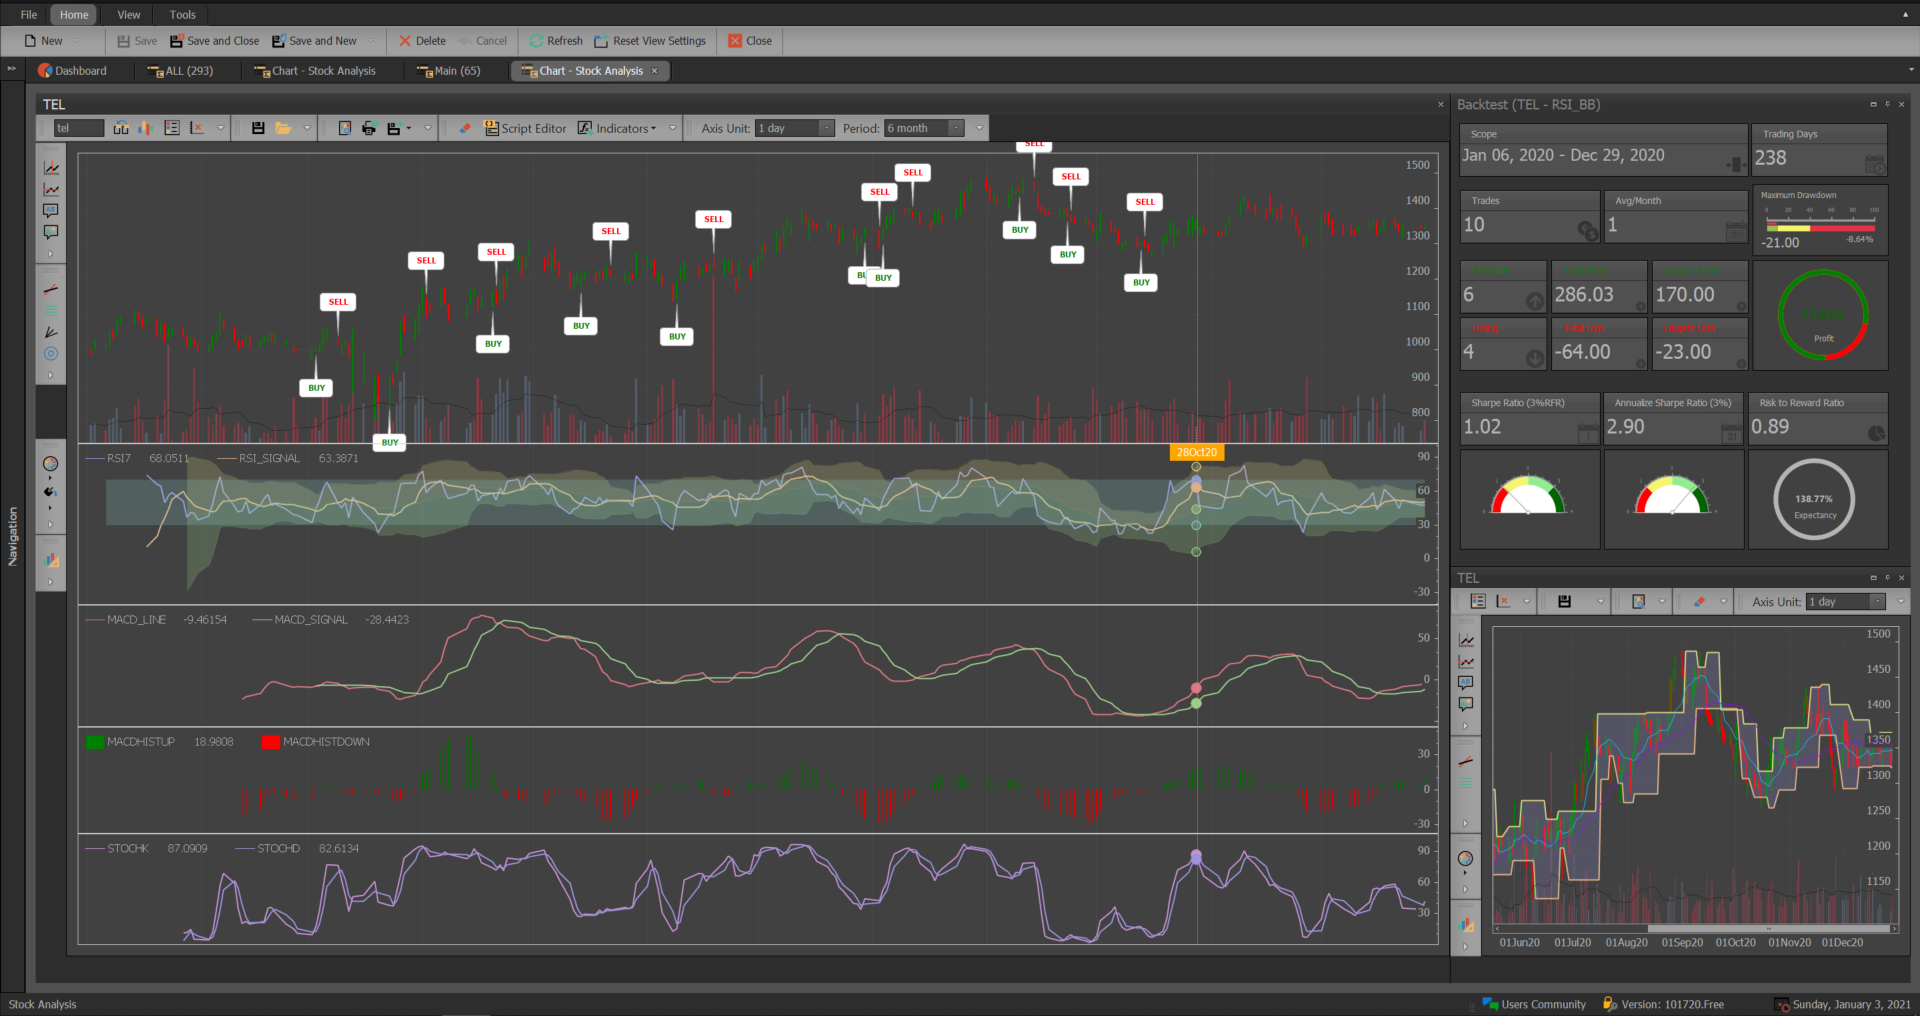Screen dimensions: 1920x1016
Task: Toggle the MACDHISTUP green legend swatch
Action: point(96,741)
